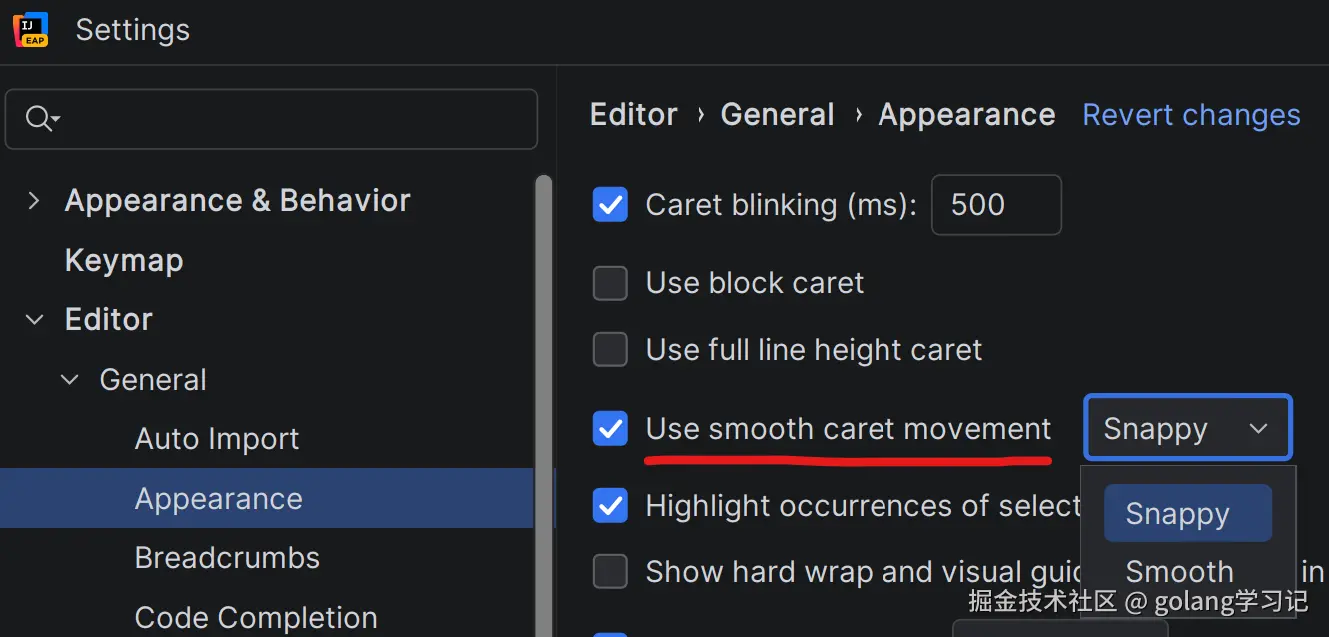
Task: Toggle the Caret blinking checkbox
Action: click(x=610, y=205)
